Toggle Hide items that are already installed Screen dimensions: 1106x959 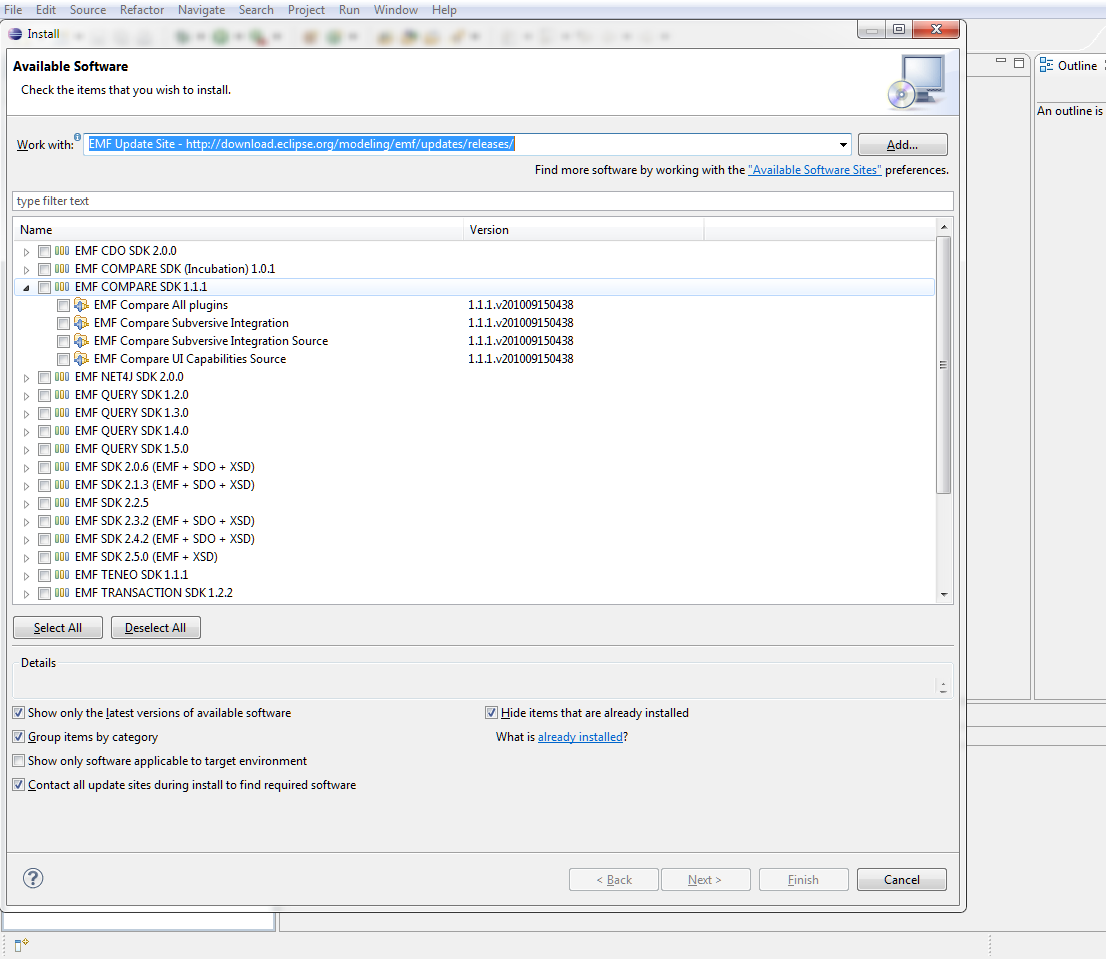(492, 713)
